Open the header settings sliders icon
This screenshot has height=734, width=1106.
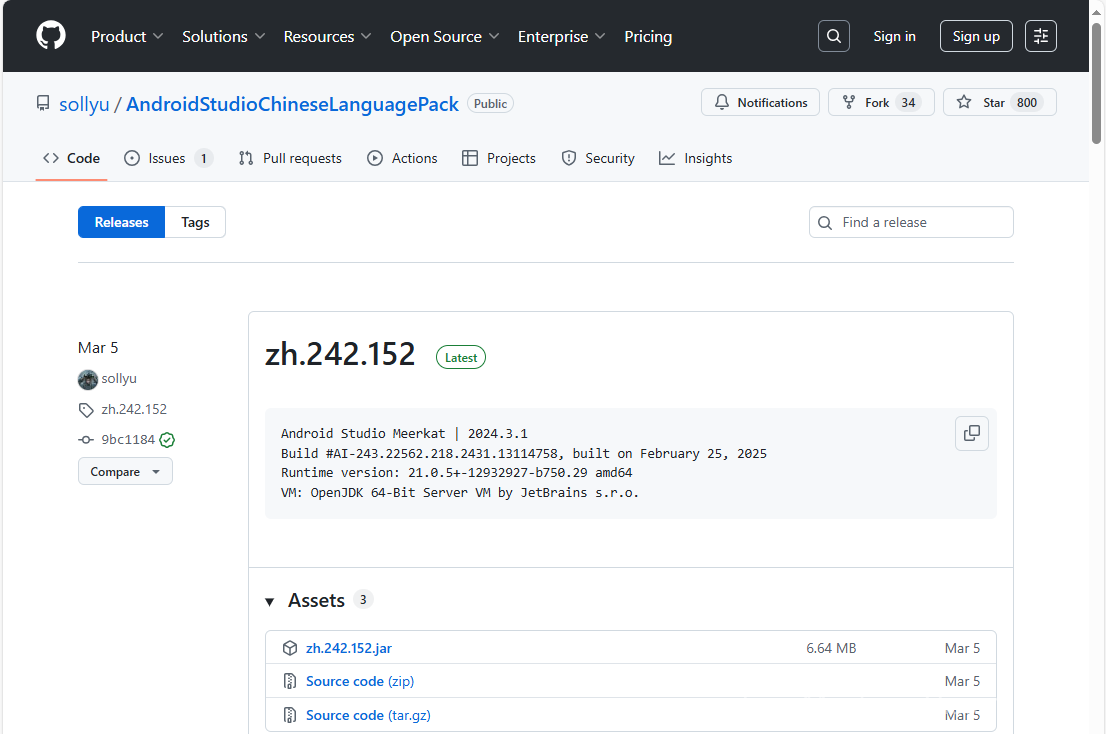(1040, 36)
